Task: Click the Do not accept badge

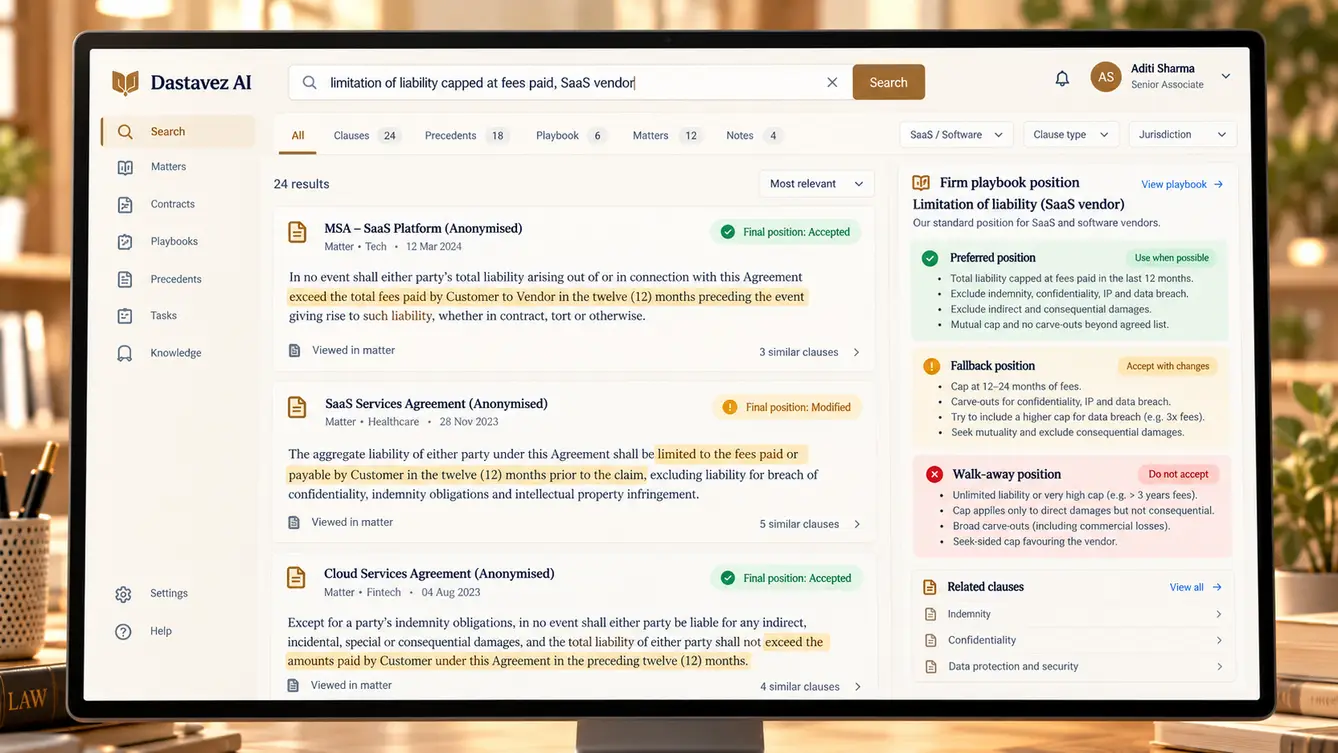Action: (1178, 474)
